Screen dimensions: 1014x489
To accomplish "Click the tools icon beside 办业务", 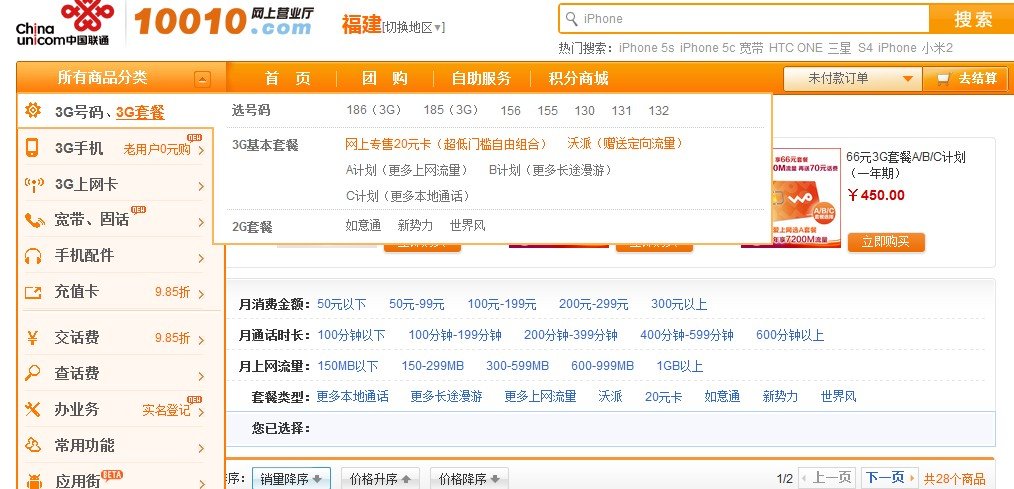I will (x=32, y=409).
